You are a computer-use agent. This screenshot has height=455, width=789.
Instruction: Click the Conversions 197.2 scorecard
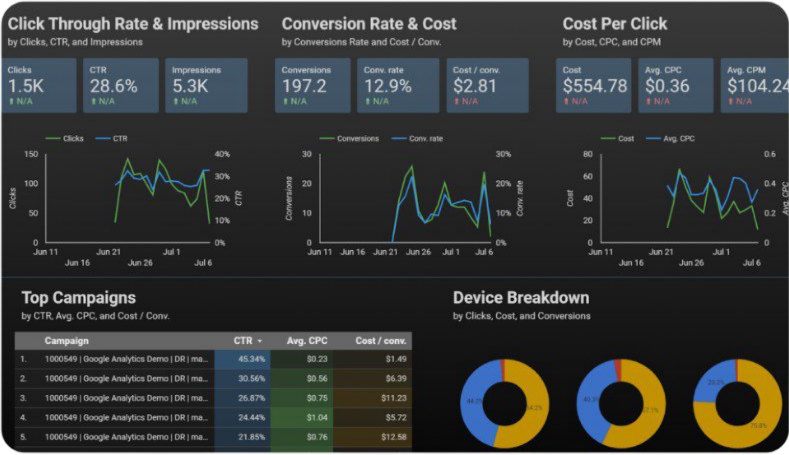click(x=312, y=84)
